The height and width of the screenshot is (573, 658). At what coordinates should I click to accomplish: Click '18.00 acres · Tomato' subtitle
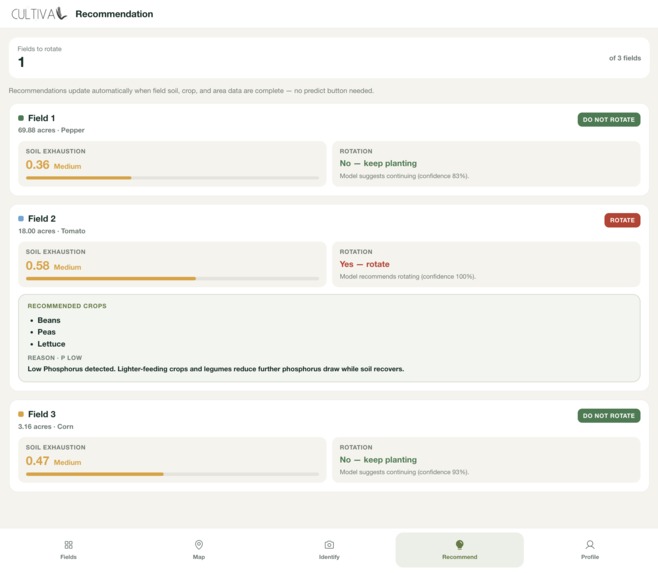pos(52,231)
